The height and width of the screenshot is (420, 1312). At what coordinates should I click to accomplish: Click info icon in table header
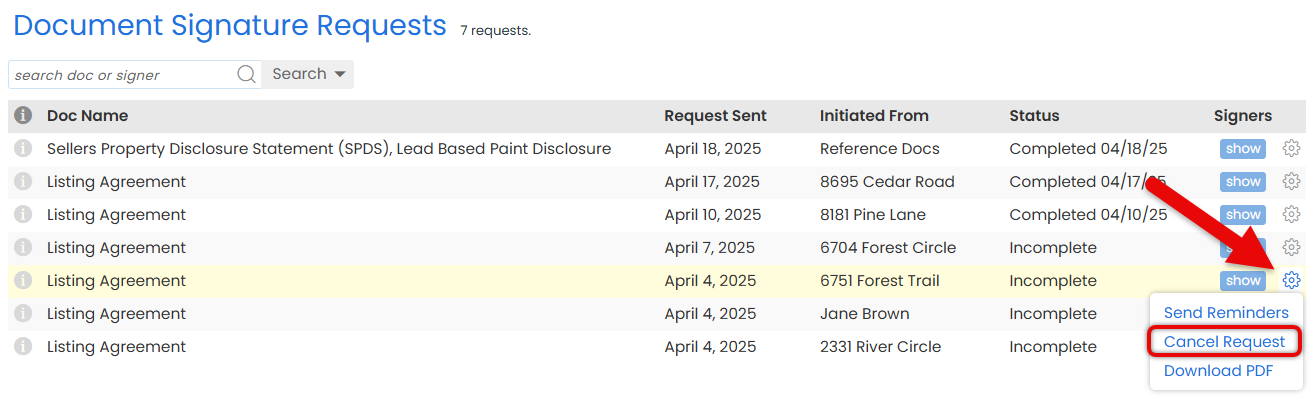(23, 116)
